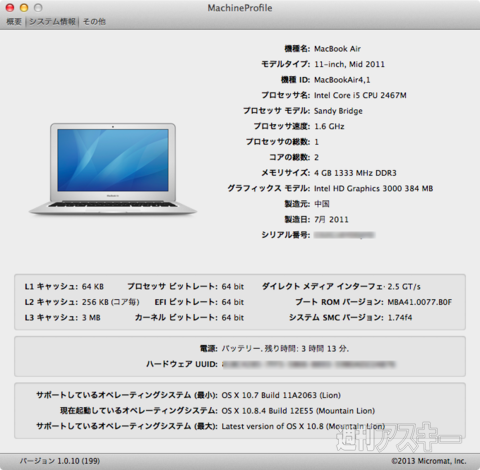This screenshot has height=470, width=480.
Task: Click the 1.6 GHz processor speed
Action: [329, 126]
